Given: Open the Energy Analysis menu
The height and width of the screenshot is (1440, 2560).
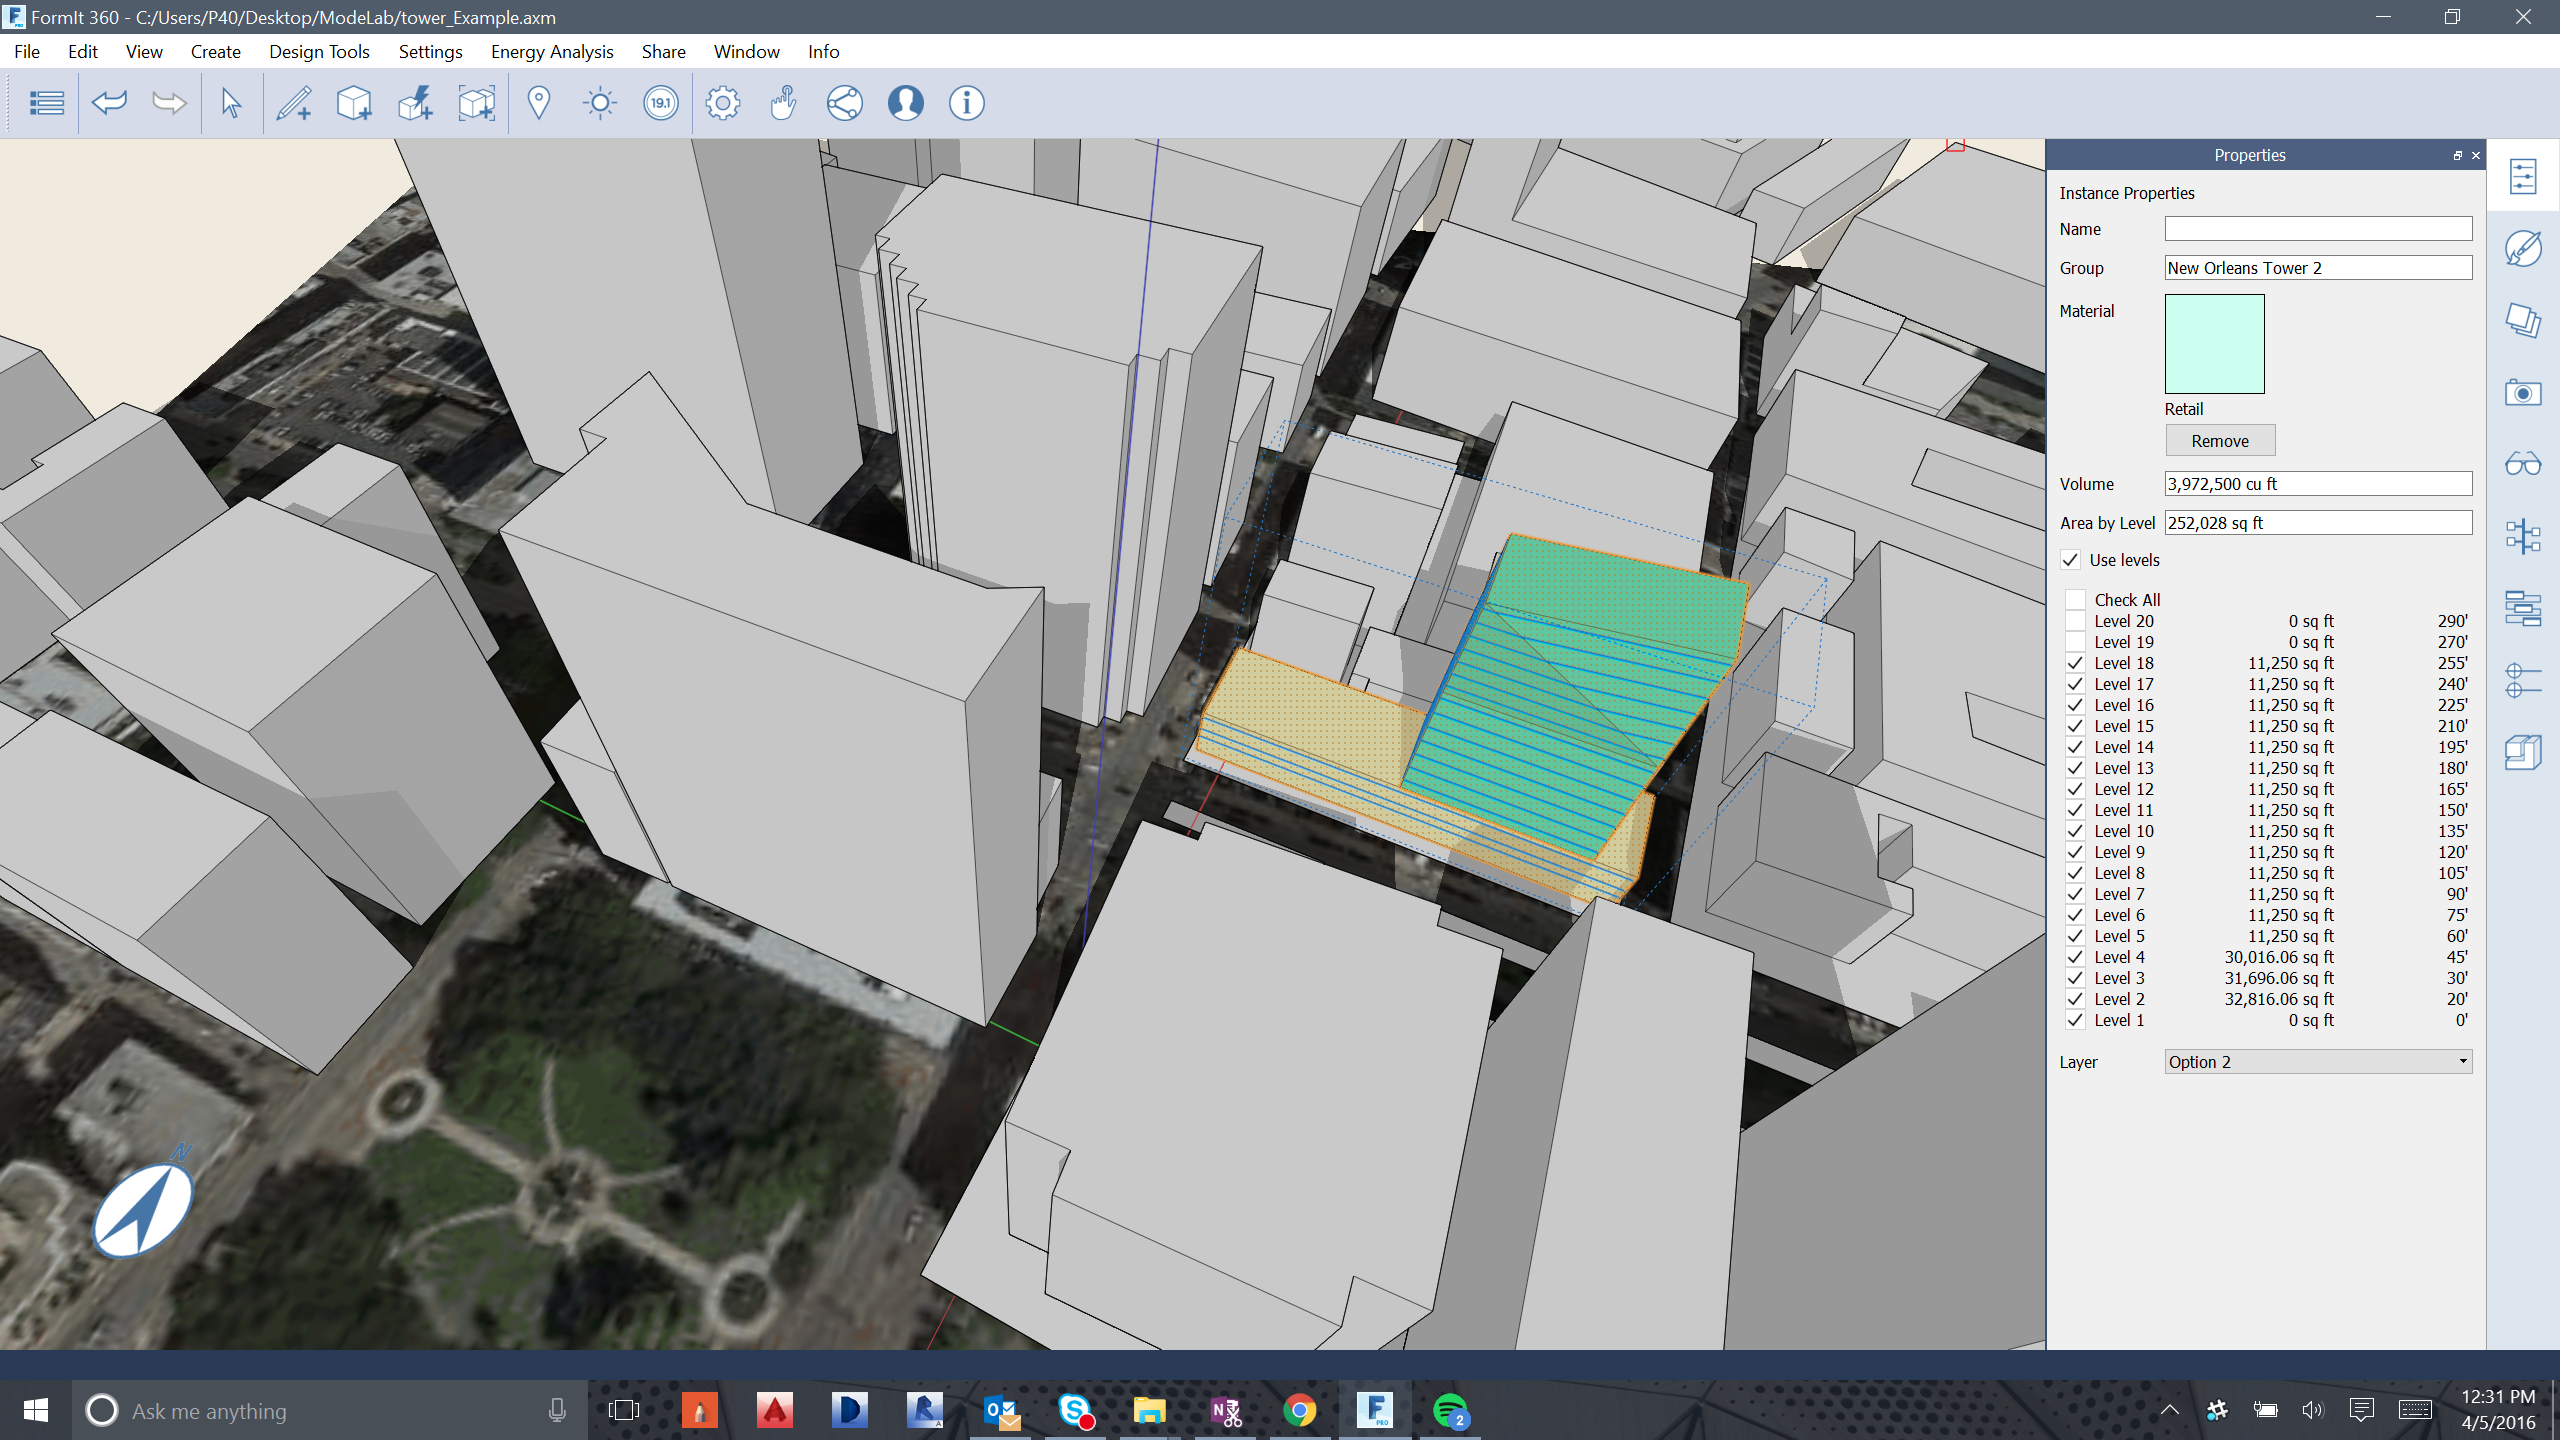Looking at the screenshot, I should coord(551,52).
